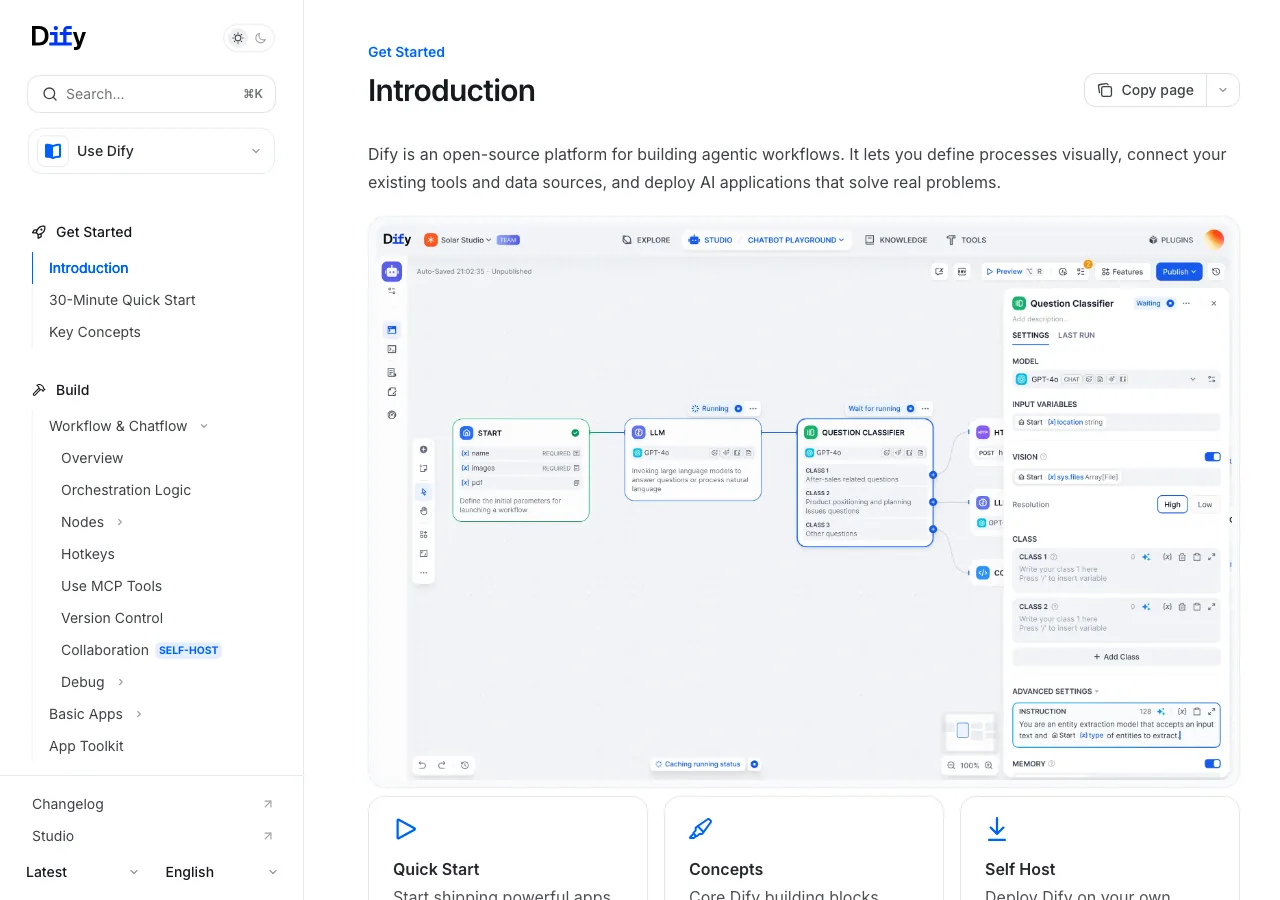The height and width of the screenshot is (900, 1280).
Task: Click the Concepts card icon
Action: pos(701,829)
